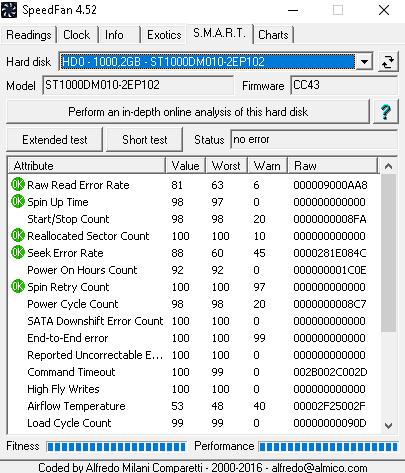Click the question mark help icon button
Image resolution: width=405 pixels, height=473 pixels.
click(x=386, y=112)
